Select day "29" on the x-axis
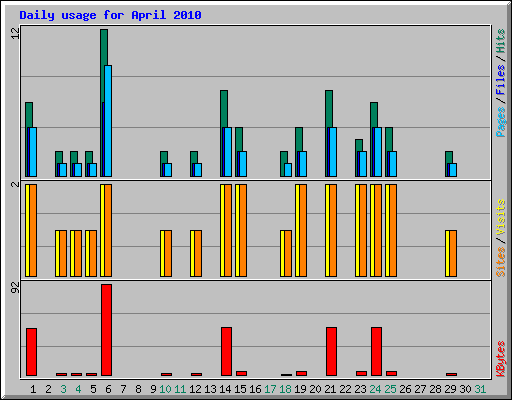 [450, 389]
